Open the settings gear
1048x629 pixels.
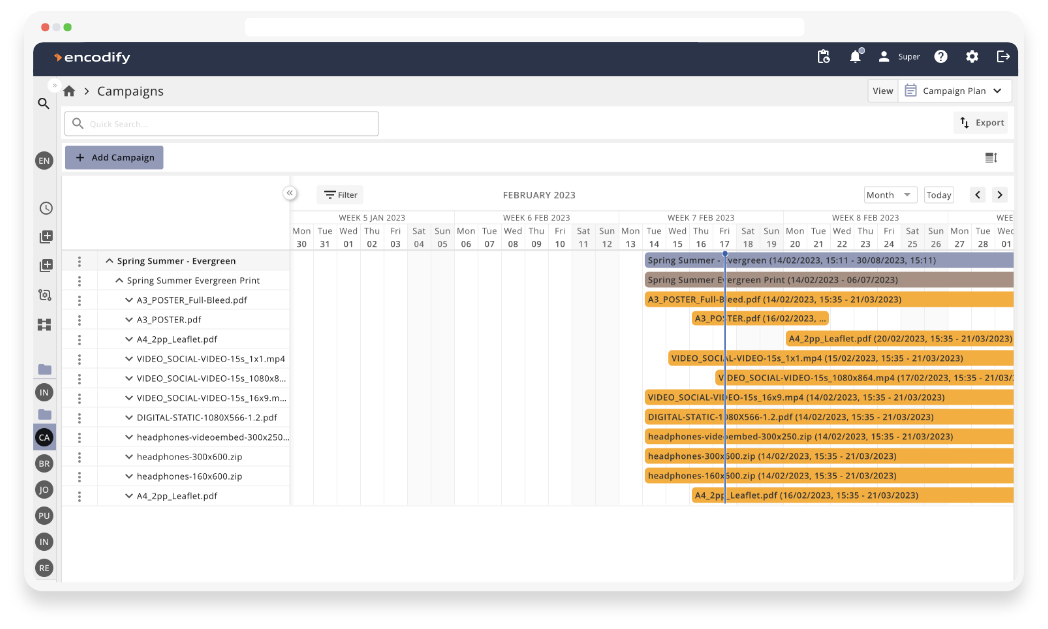[971, 57]
